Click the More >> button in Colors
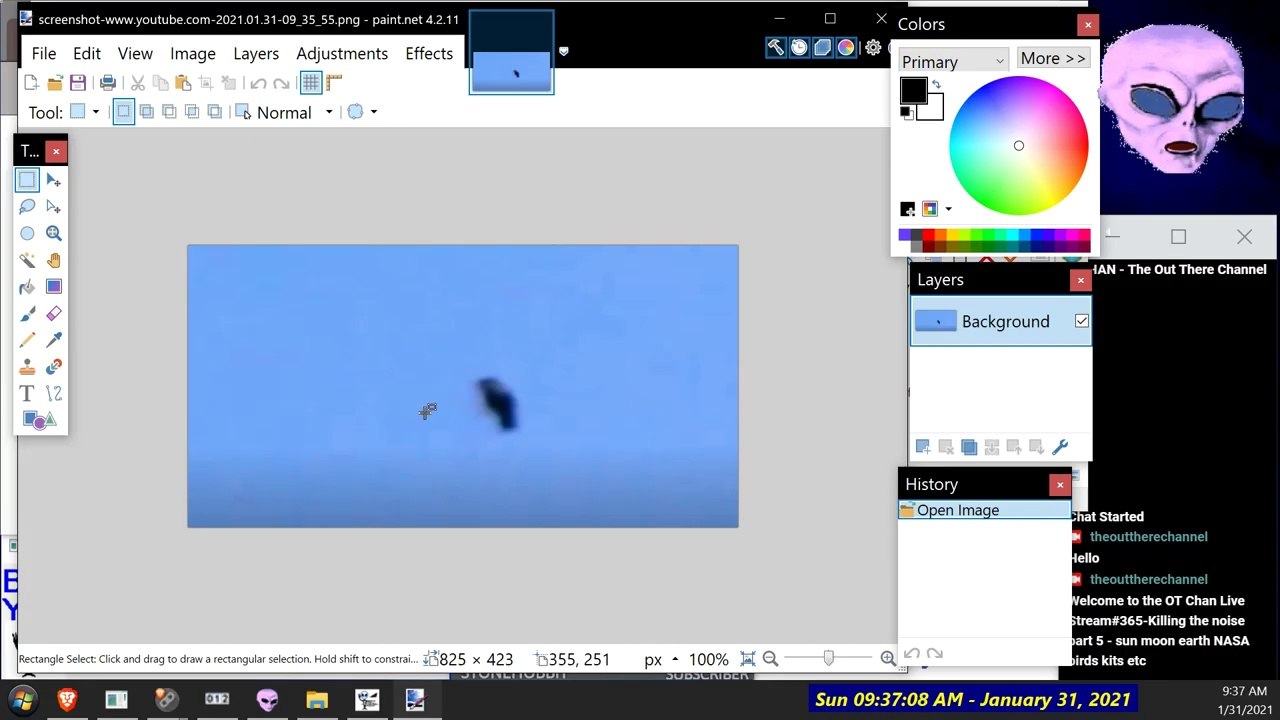The image size is (1280, 720). click(1053, 59)
